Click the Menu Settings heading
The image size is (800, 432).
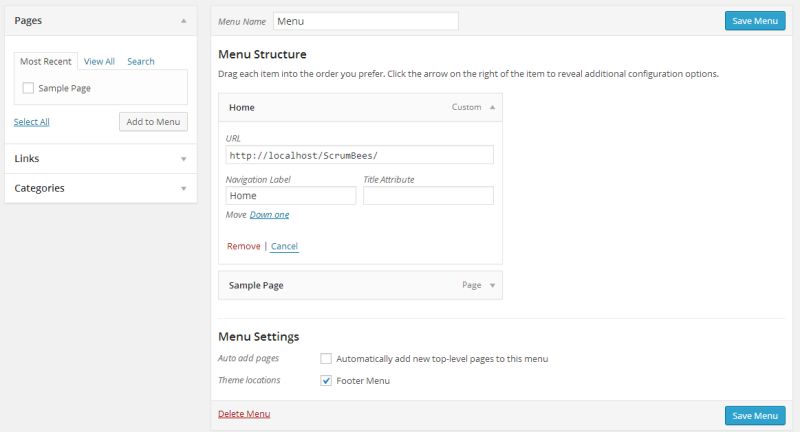259,337
